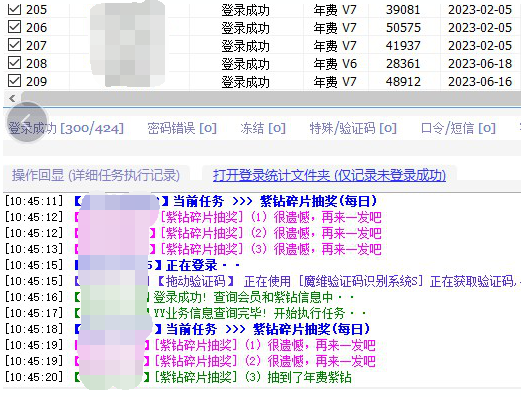Select row 208 with 年费 V6 status

262,63
